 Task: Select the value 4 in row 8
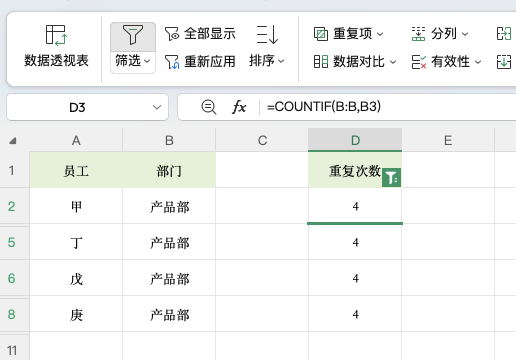(355, 314)
